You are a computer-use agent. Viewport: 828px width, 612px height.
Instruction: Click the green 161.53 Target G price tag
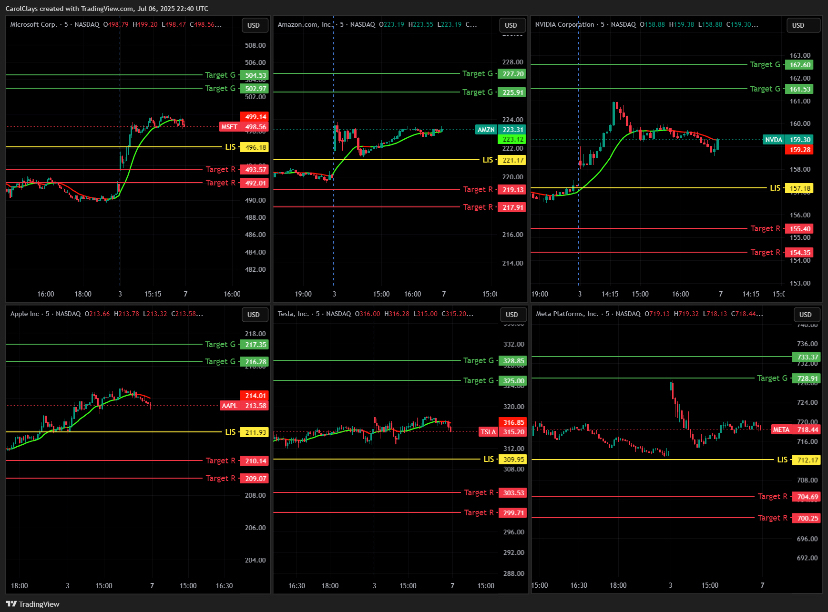click(799, 89)
